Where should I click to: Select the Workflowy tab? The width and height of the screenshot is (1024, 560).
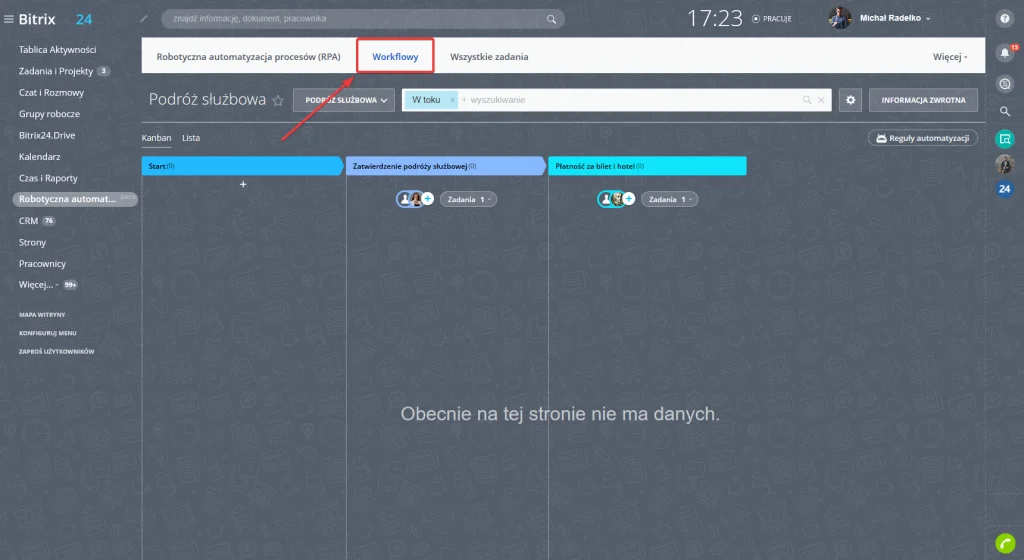click(395, 57)
